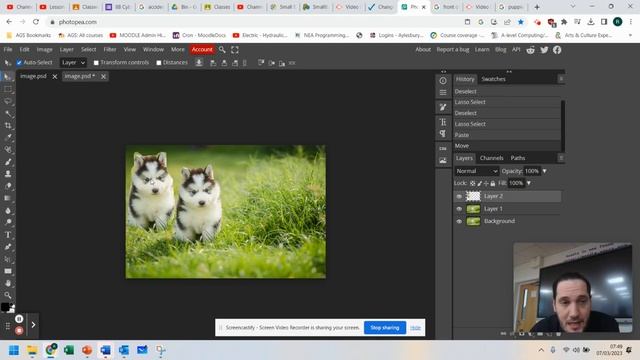Select the Hand tool

click(x=7, y=283)
